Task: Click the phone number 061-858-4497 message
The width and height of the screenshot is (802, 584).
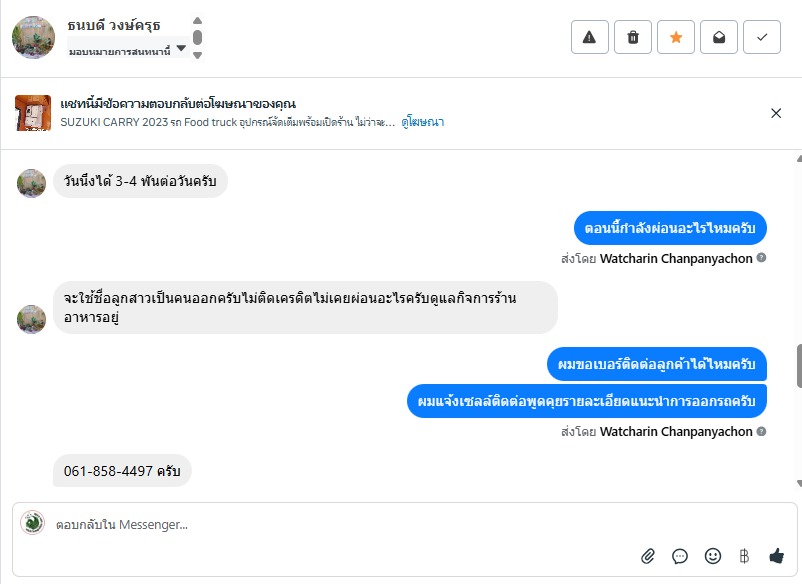Action: [x=122, y=471]
